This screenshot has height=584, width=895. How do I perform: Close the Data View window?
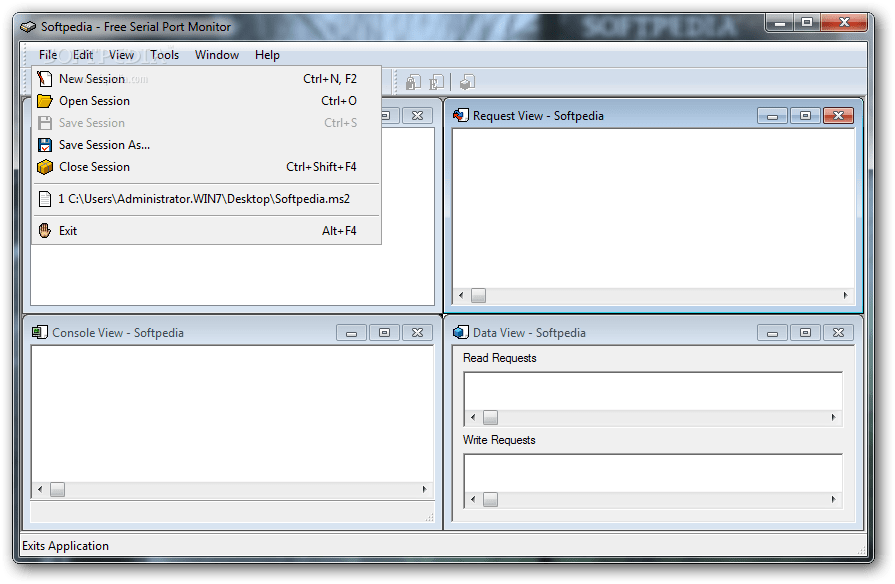(838, 333)
